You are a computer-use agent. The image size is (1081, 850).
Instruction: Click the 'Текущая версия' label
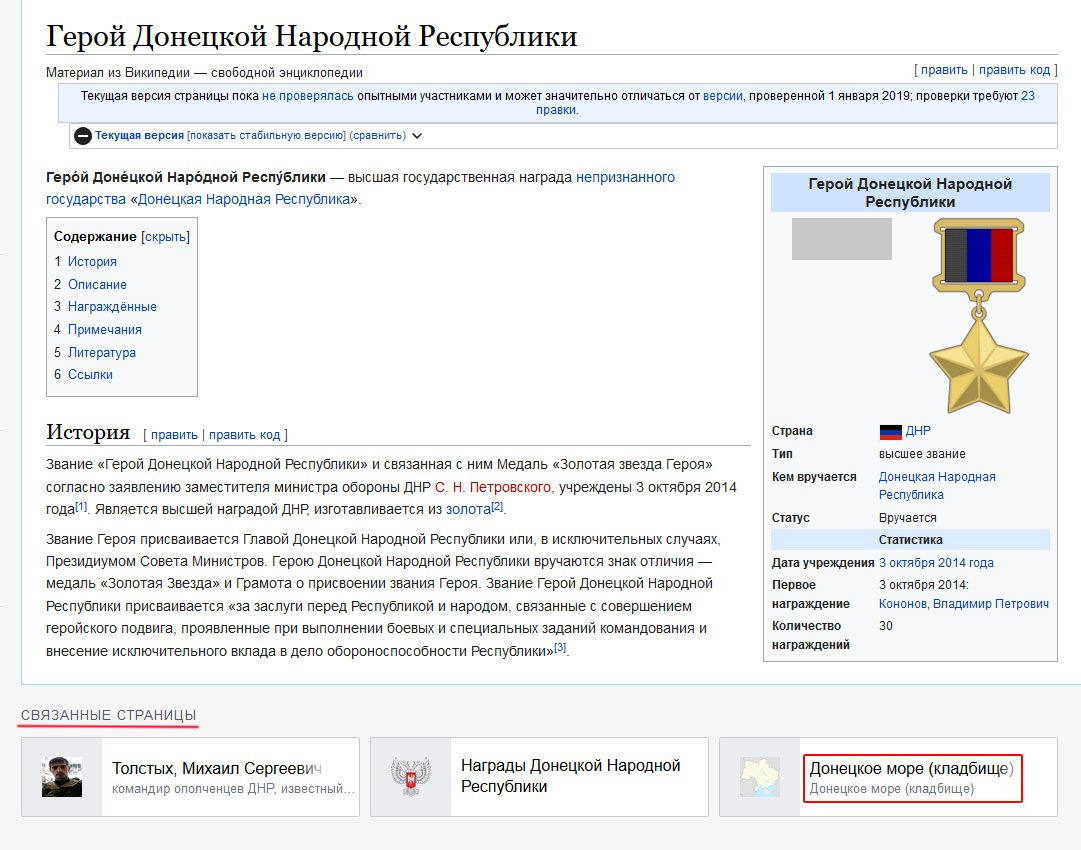139,136
